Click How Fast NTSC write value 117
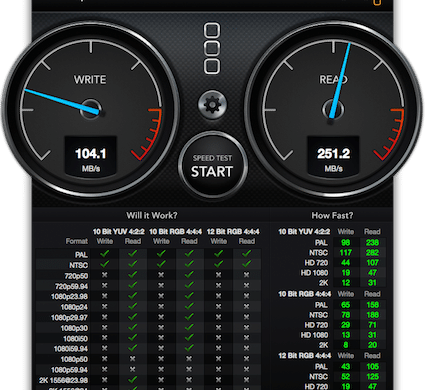Screen dimensions: 425x390 click(x=346, y=253)
